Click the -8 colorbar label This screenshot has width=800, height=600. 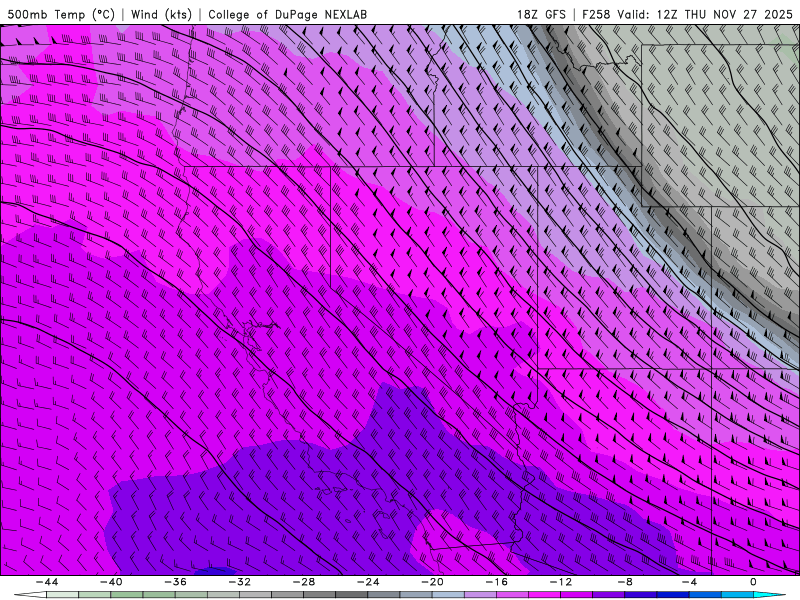pos(625,582)
